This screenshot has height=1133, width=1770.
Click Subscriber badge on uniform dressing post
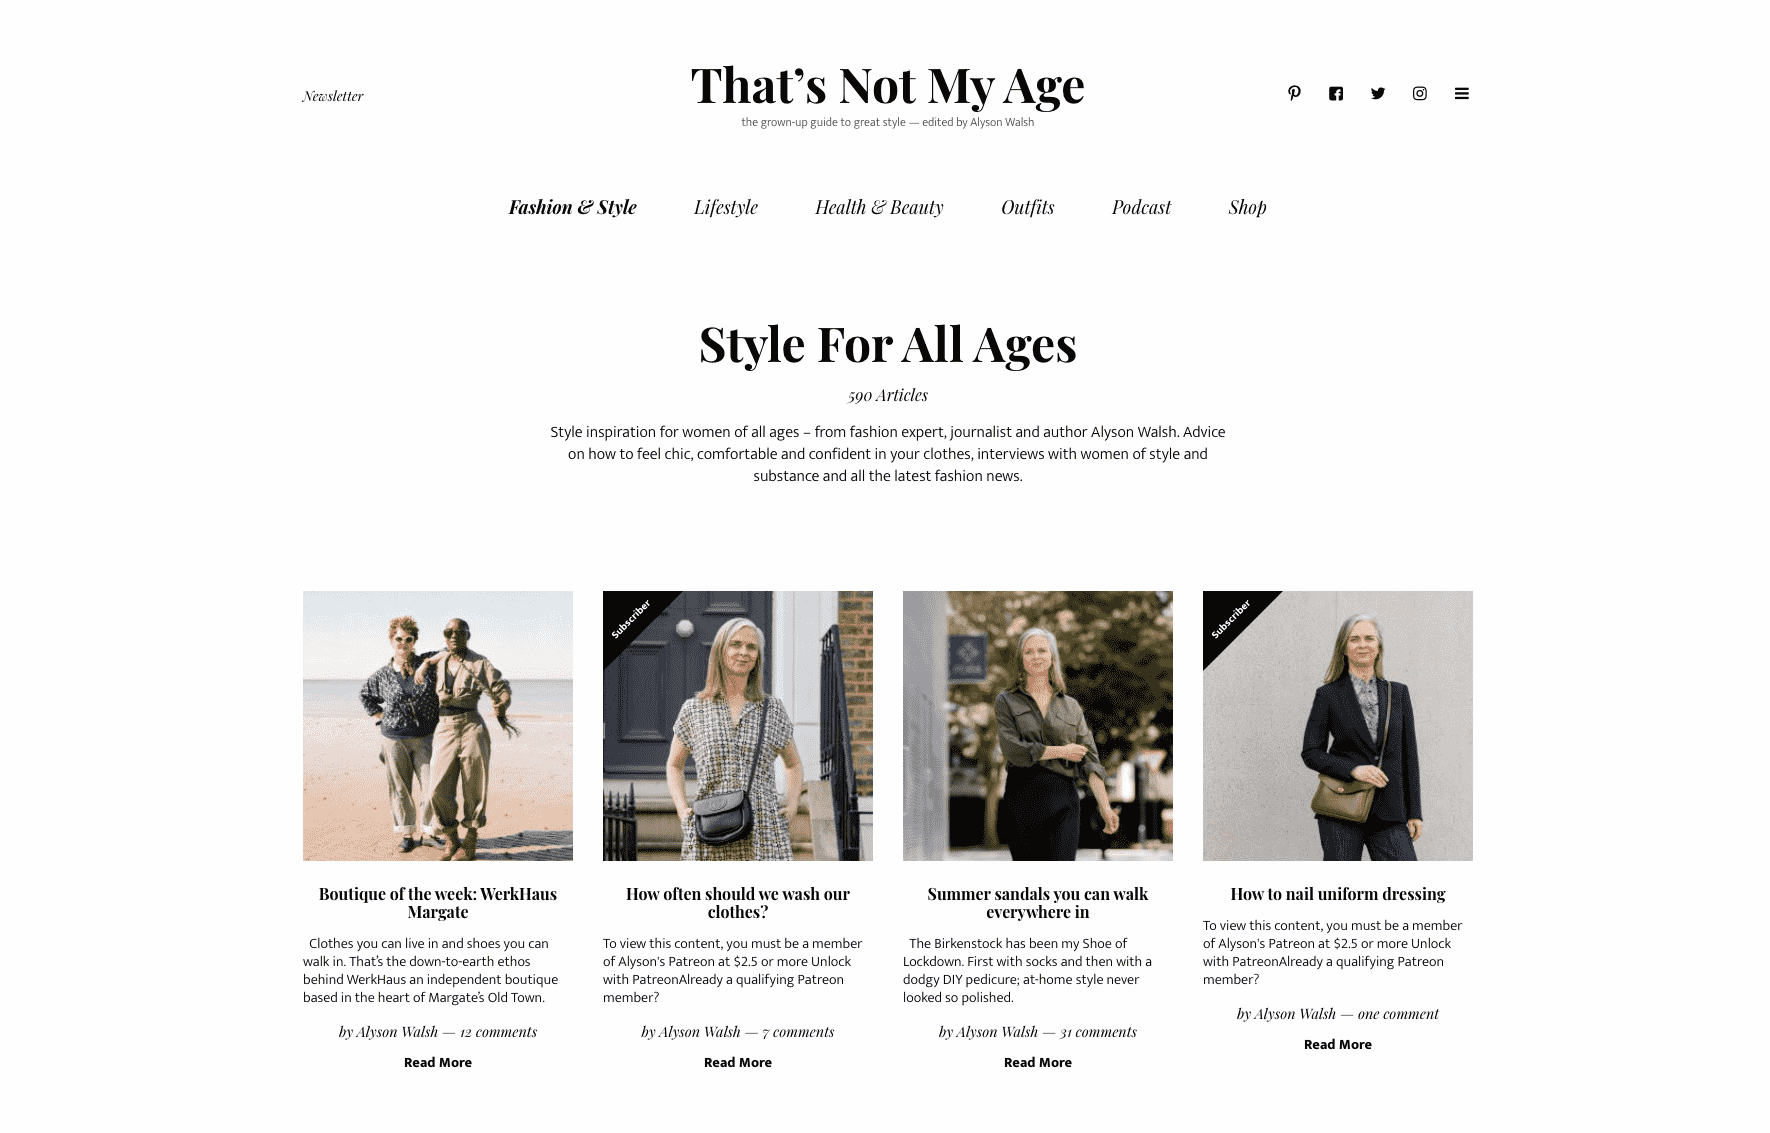click(x=1230, y=618)
